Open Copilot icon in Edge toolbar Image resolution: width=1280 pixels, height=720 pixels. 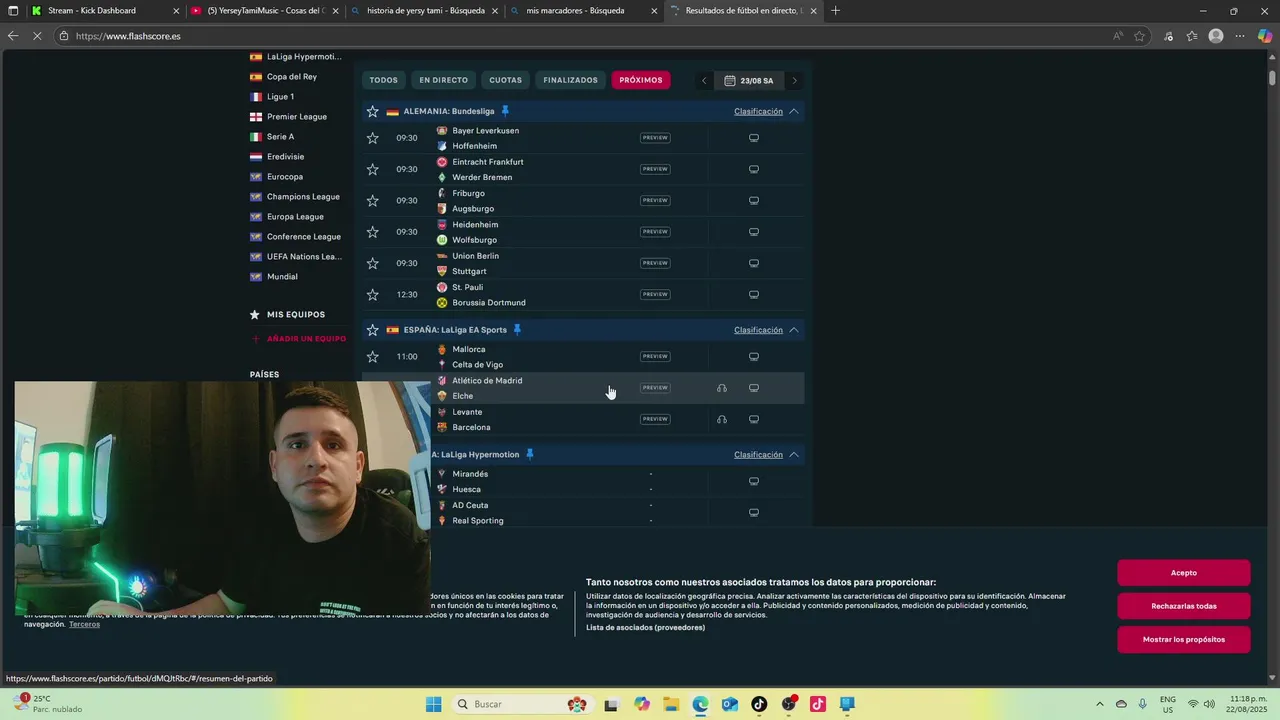point(1264,36)
